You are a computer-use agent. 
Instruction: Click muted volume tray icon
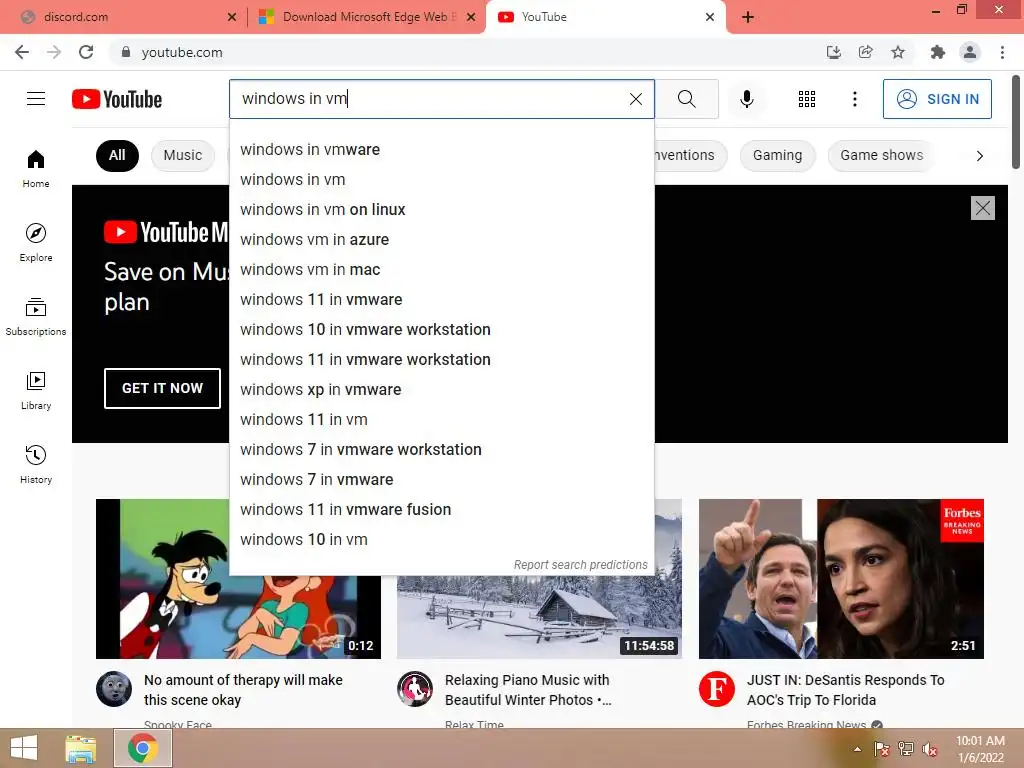click(930, 749)
